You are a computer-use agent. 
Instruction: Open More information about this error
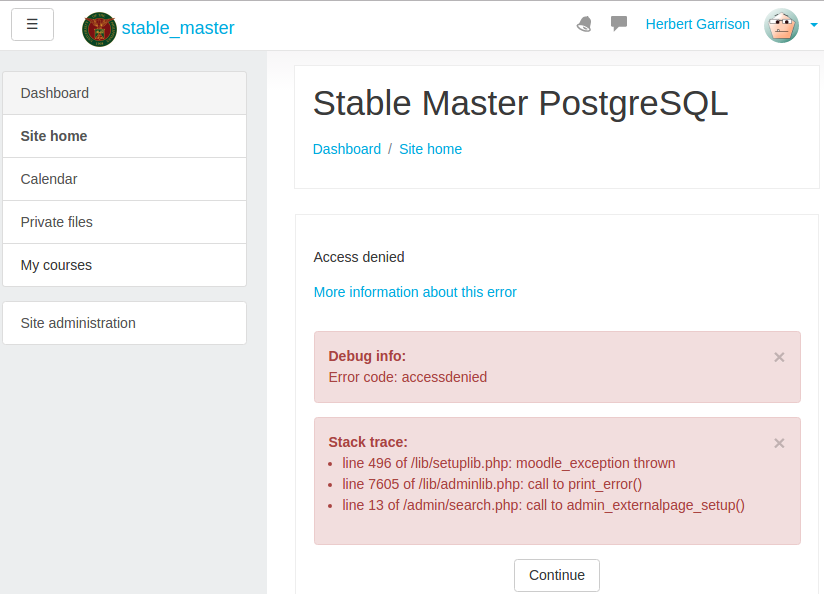point(415,292)
